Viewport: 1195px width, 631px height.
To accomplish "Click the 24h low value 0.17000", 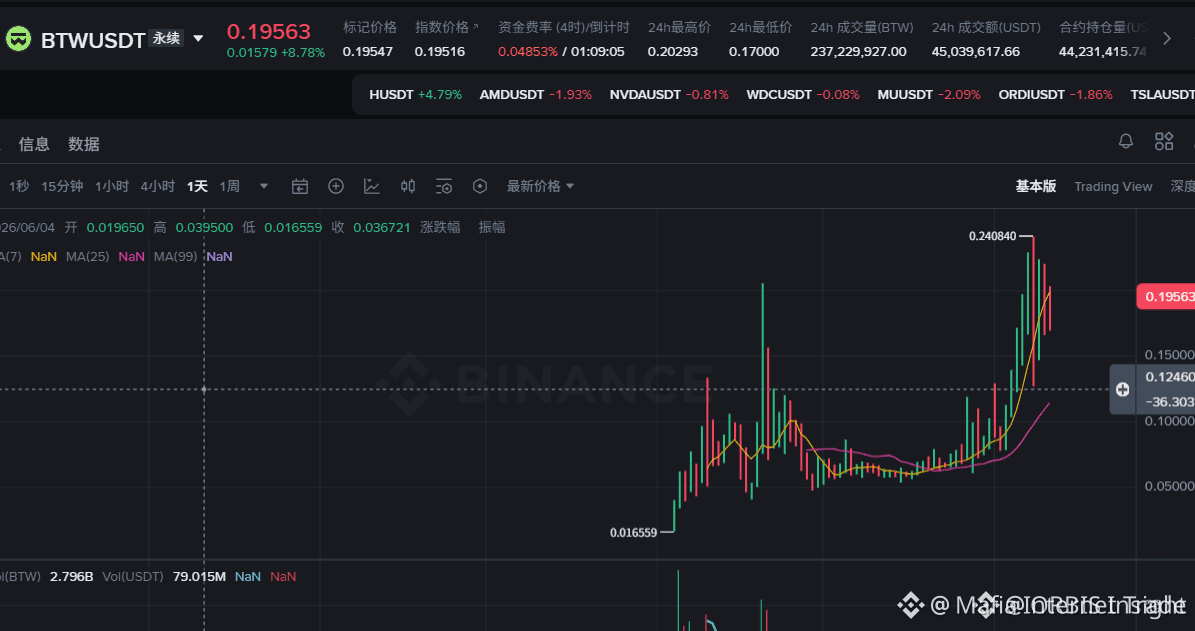I will [754, 52].
